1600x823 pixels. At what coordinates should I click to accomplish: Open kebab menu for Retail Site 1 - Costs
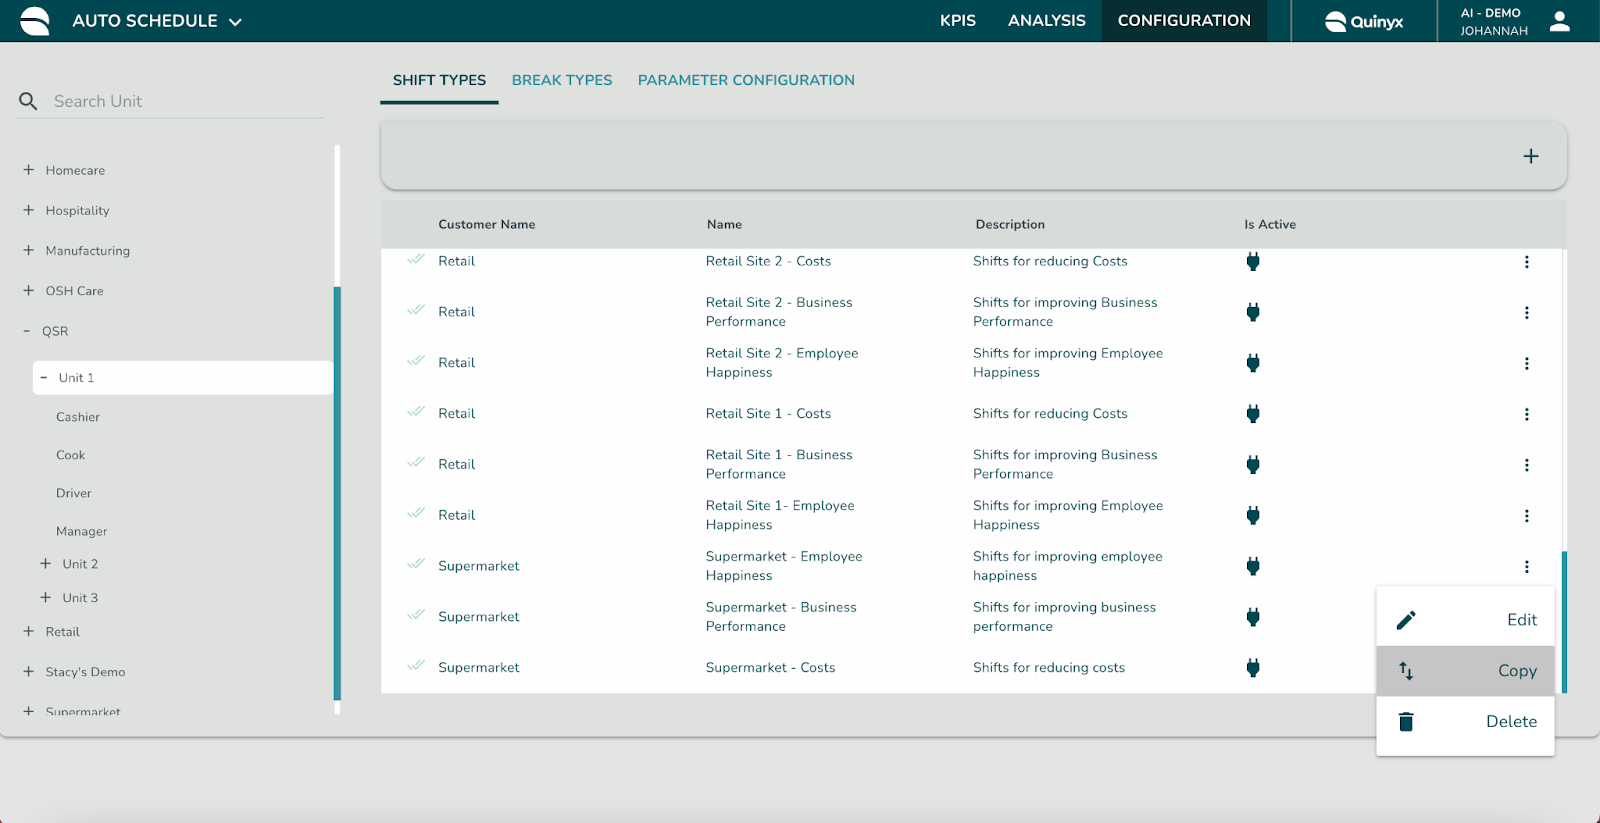[1527, 415]
